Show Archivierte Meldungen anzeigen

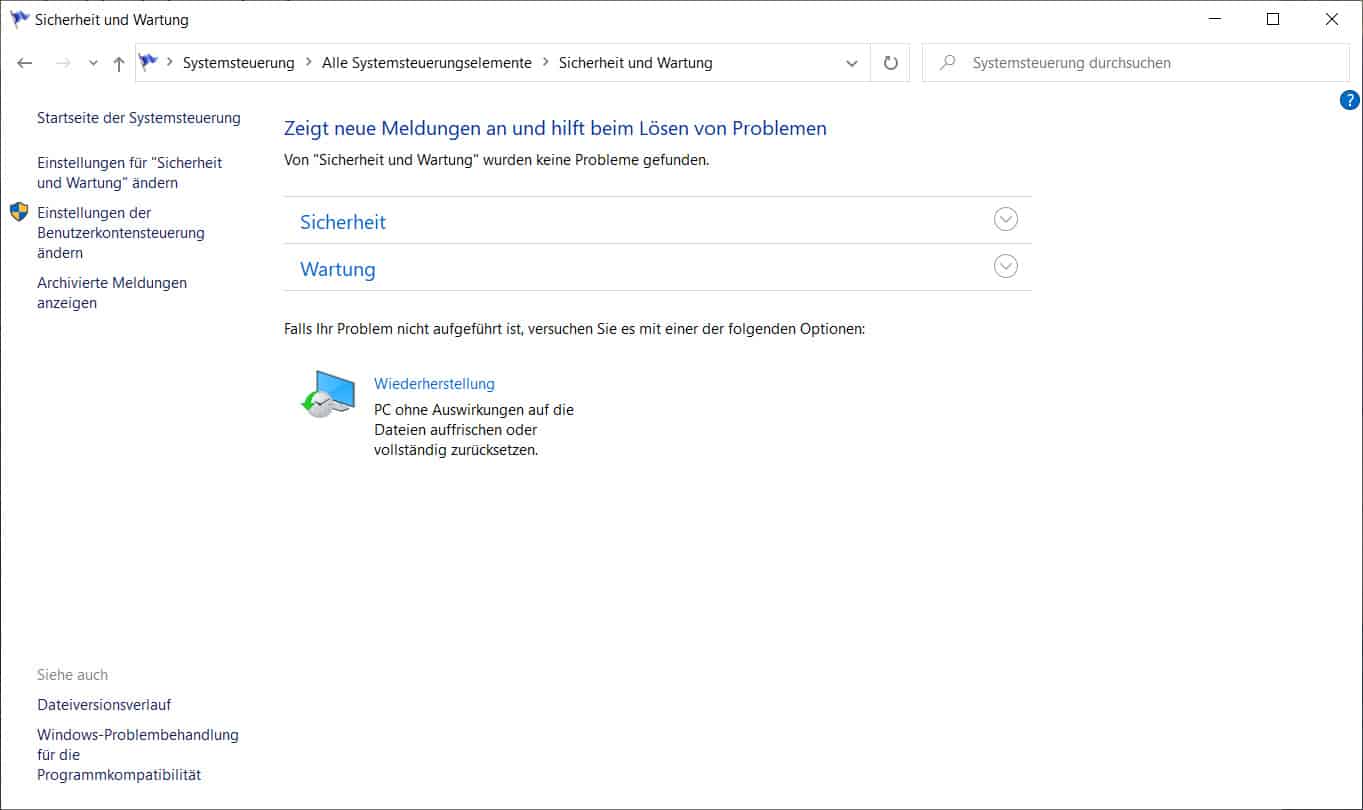[x=112, y=293]
